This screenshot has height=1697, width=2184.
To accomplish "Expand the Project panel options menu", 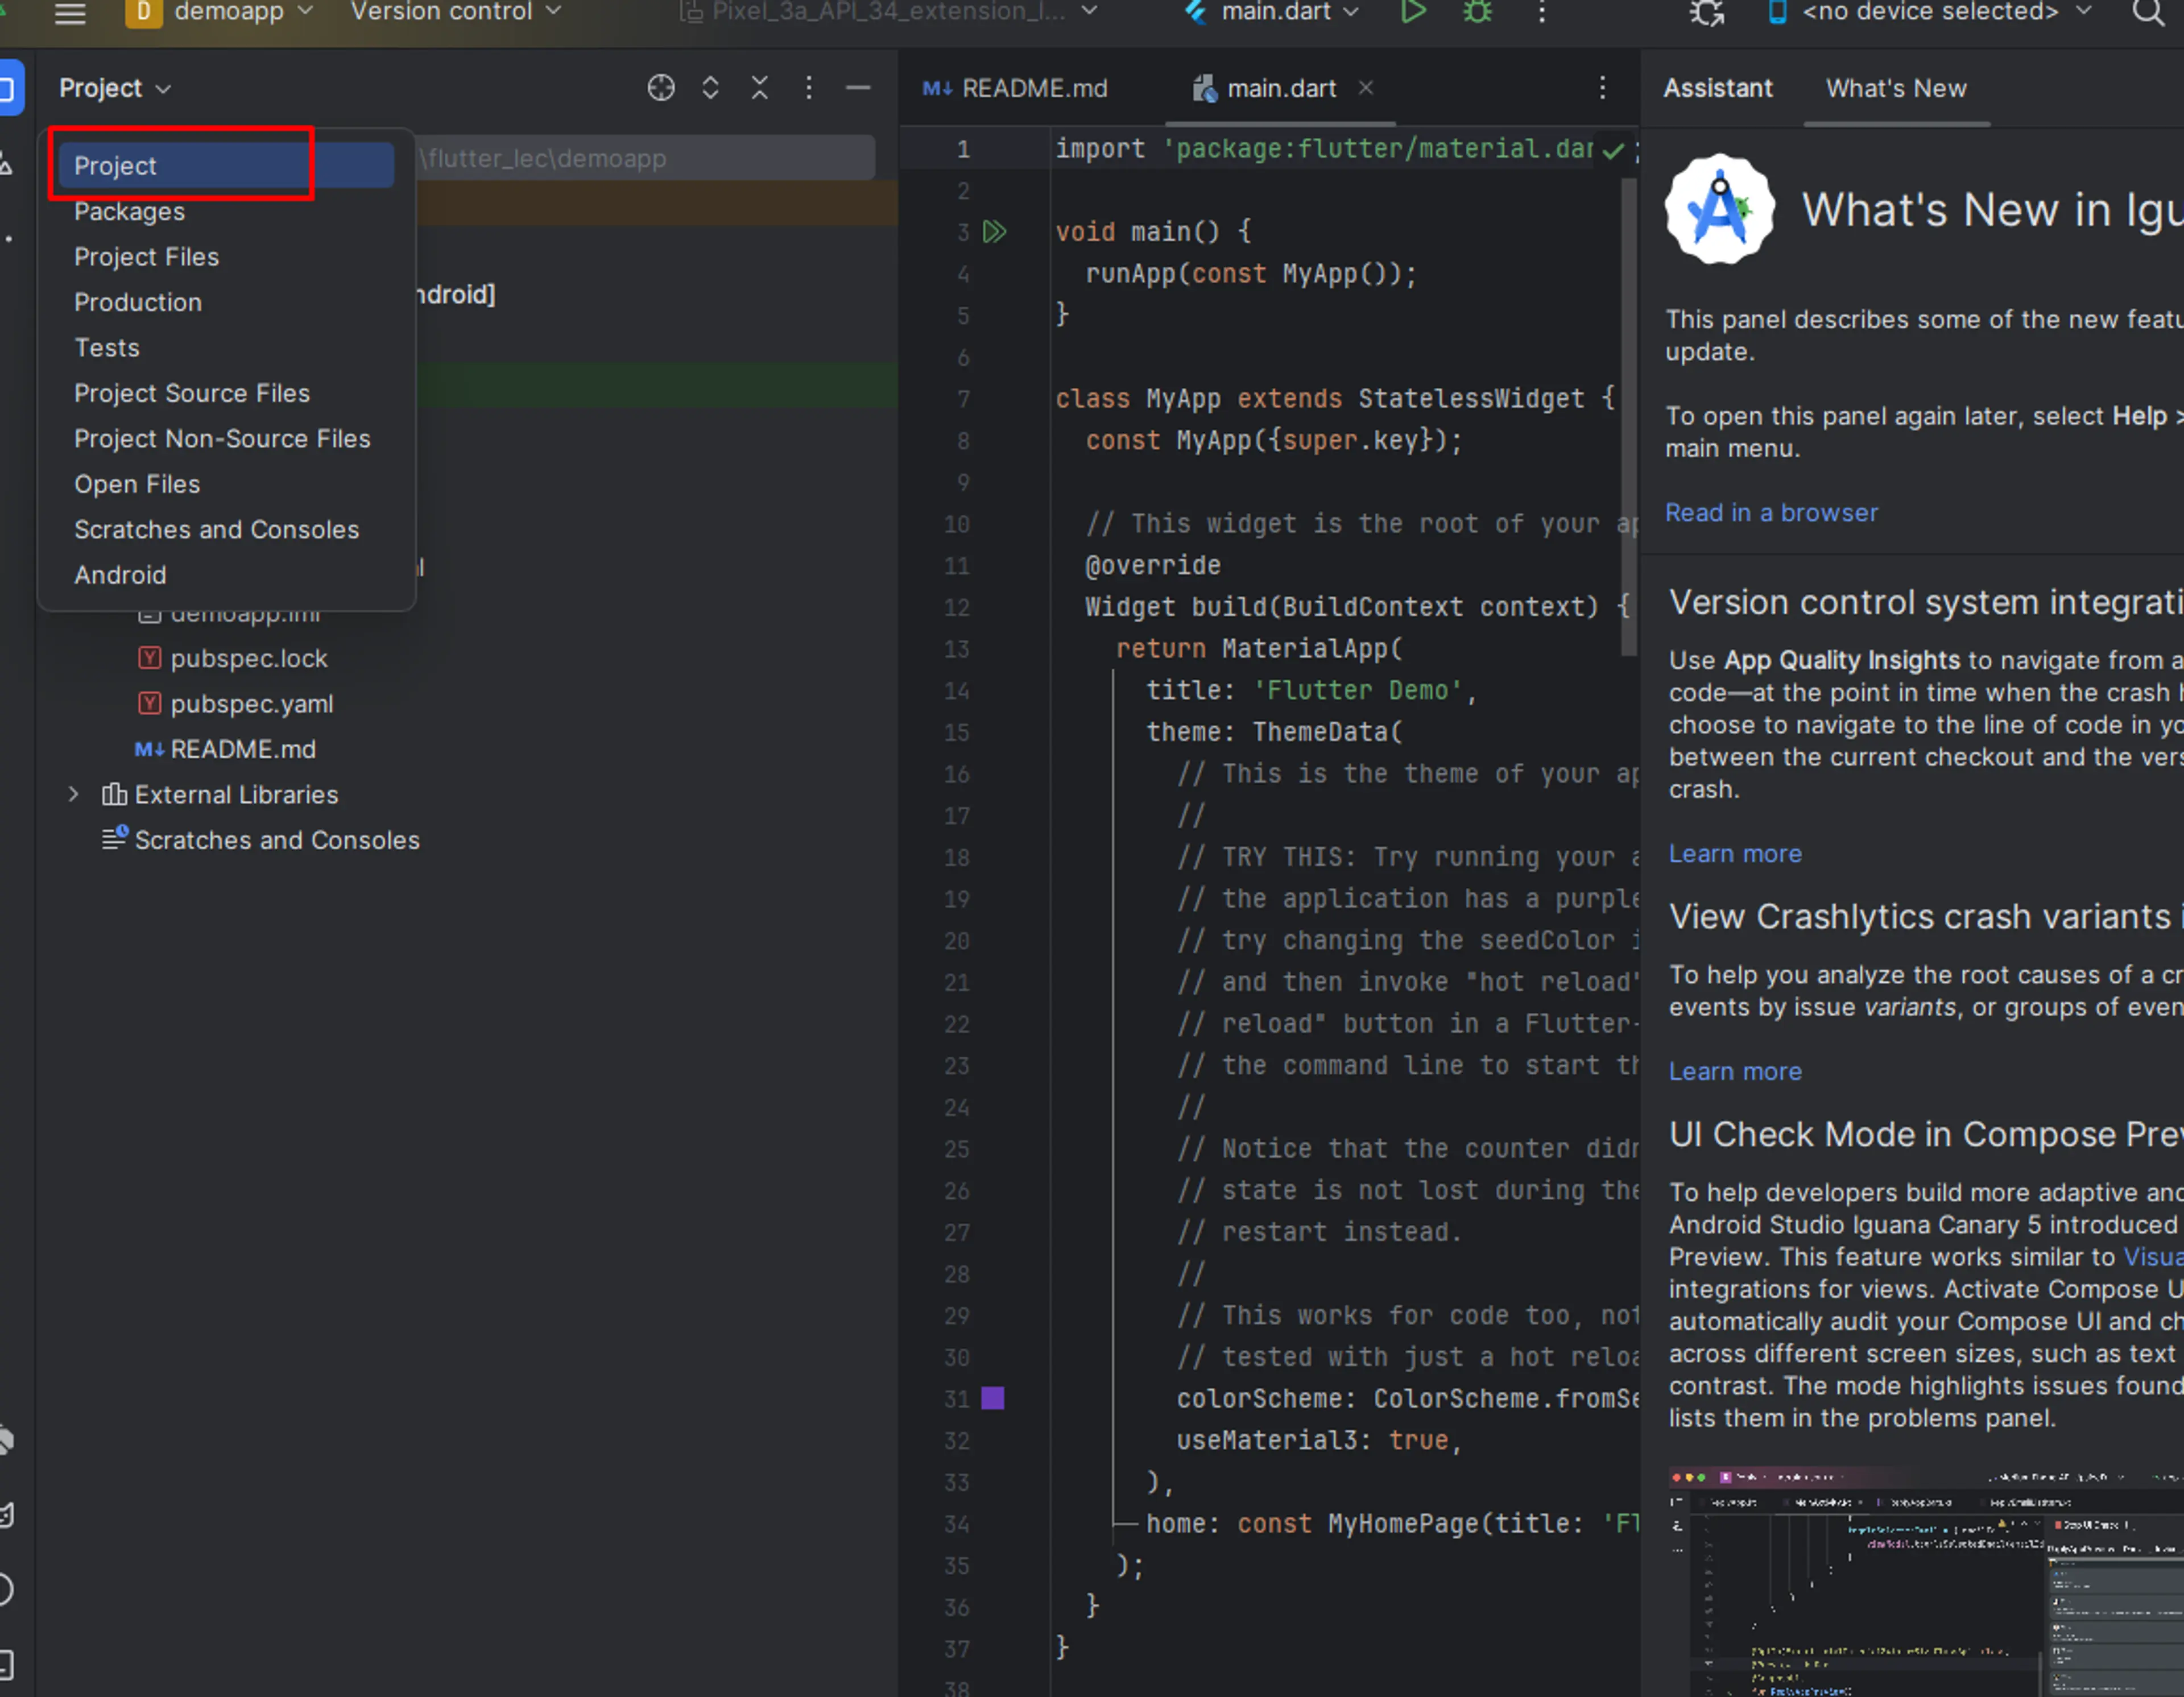I will tap(808, 87).
